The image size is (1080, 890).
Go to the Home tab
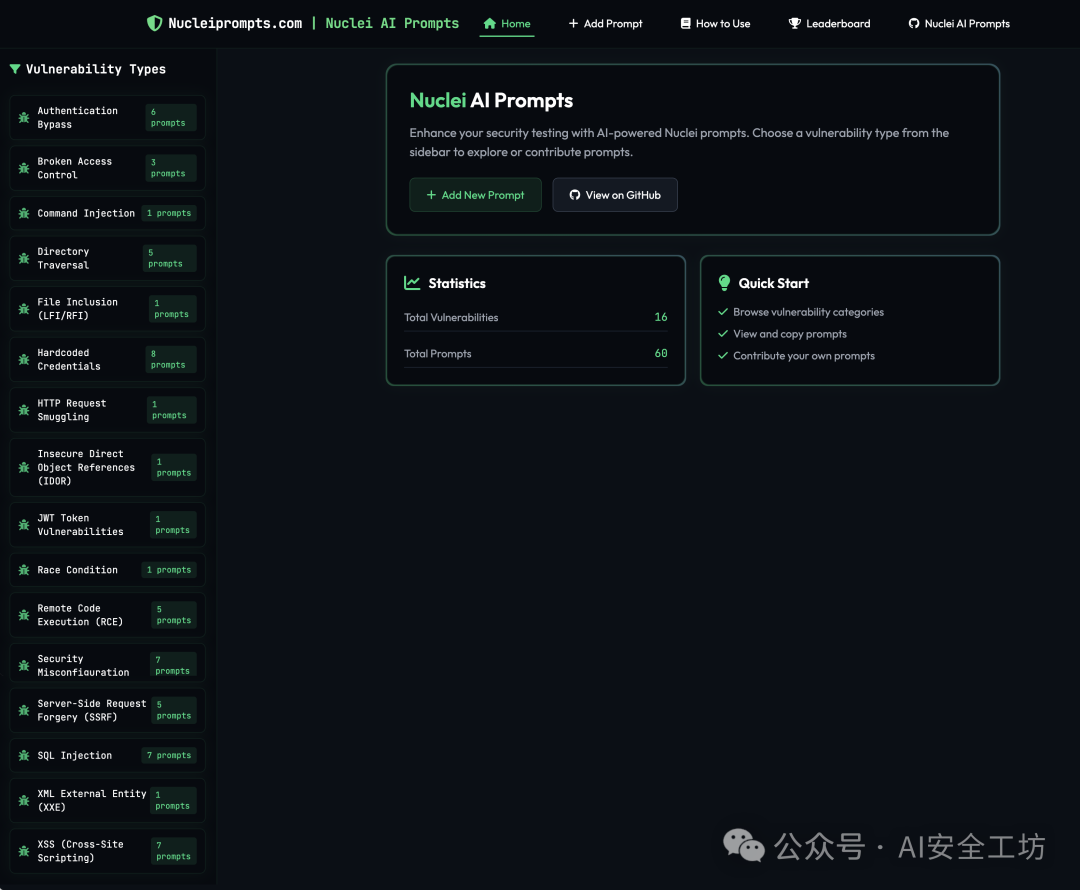pyautogui.click(x=507, y=23)
